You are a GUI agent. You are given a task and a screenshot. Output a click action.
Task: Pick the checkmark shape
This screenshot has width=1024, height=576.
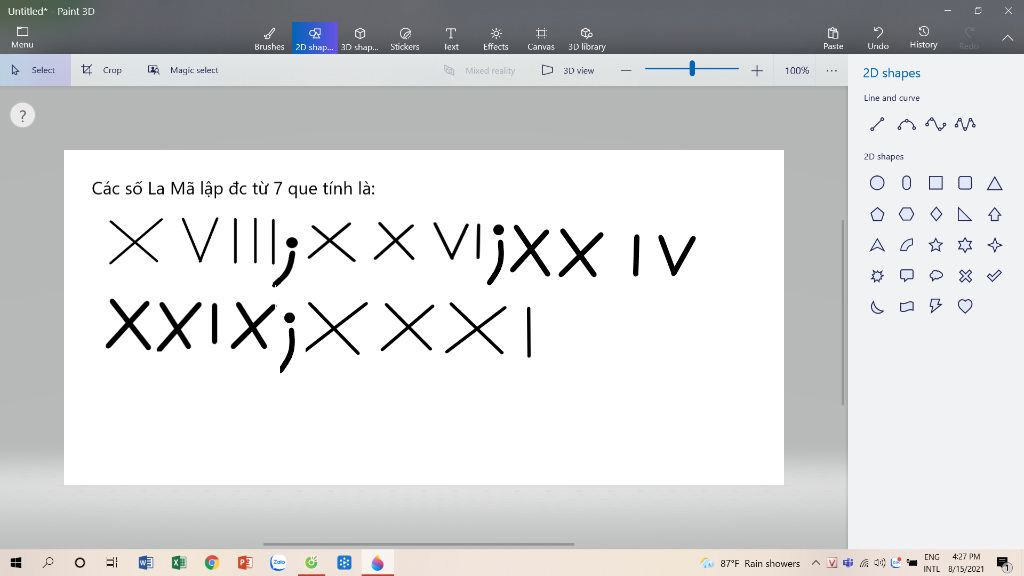995,276
